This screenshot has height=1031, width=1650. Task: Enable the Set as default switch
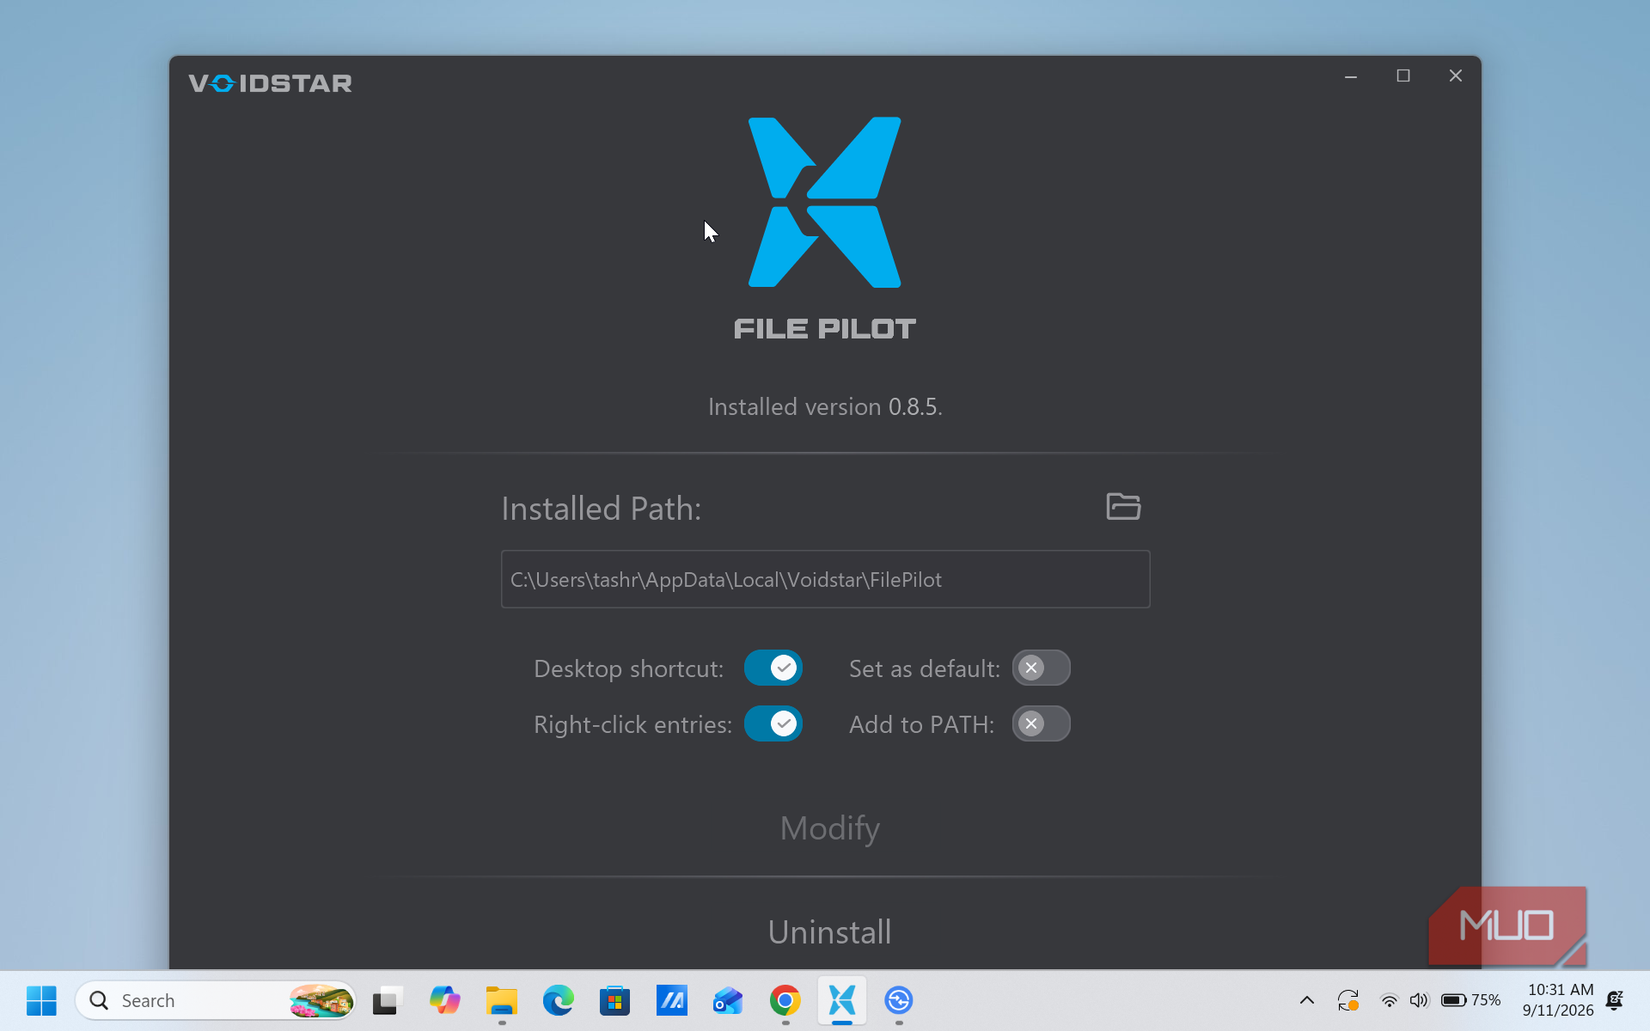pos(1041,668)
